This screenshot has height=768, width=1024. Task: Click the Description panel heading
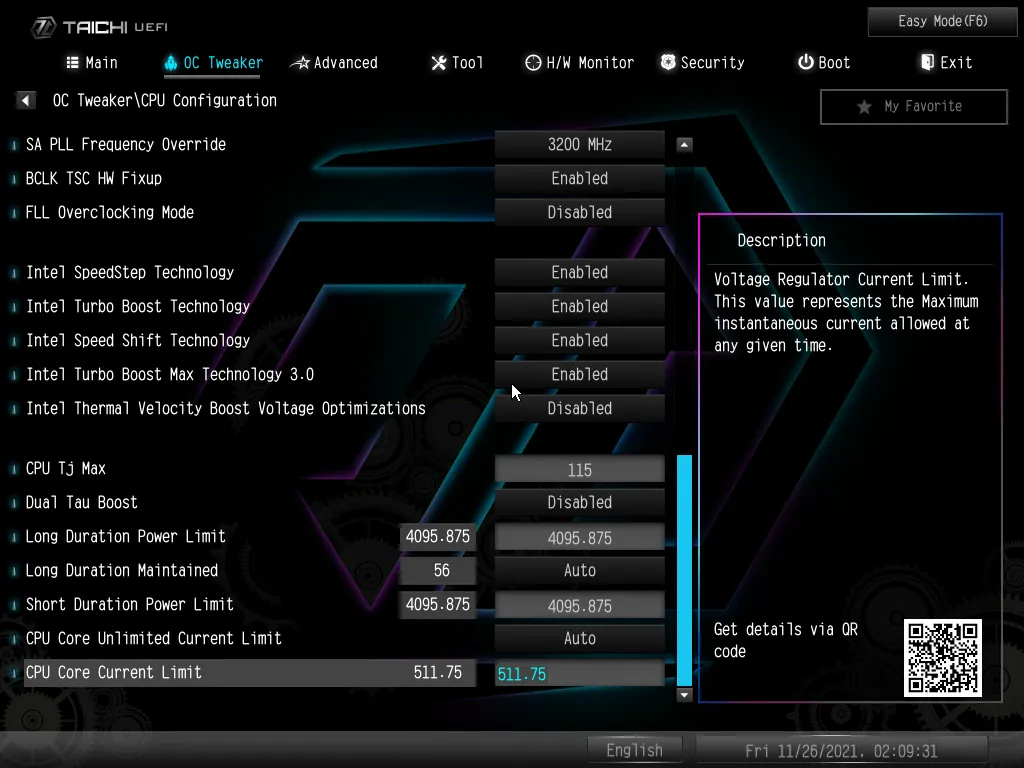(781, 240)
